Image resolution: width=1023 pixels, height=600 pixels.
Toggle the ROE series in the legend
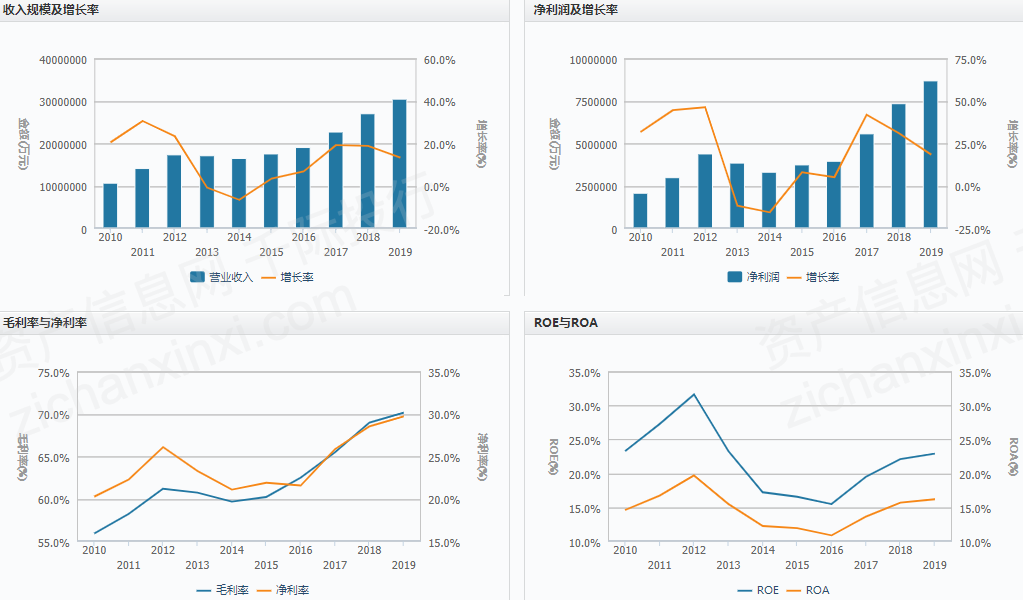[x=767, y=590]
